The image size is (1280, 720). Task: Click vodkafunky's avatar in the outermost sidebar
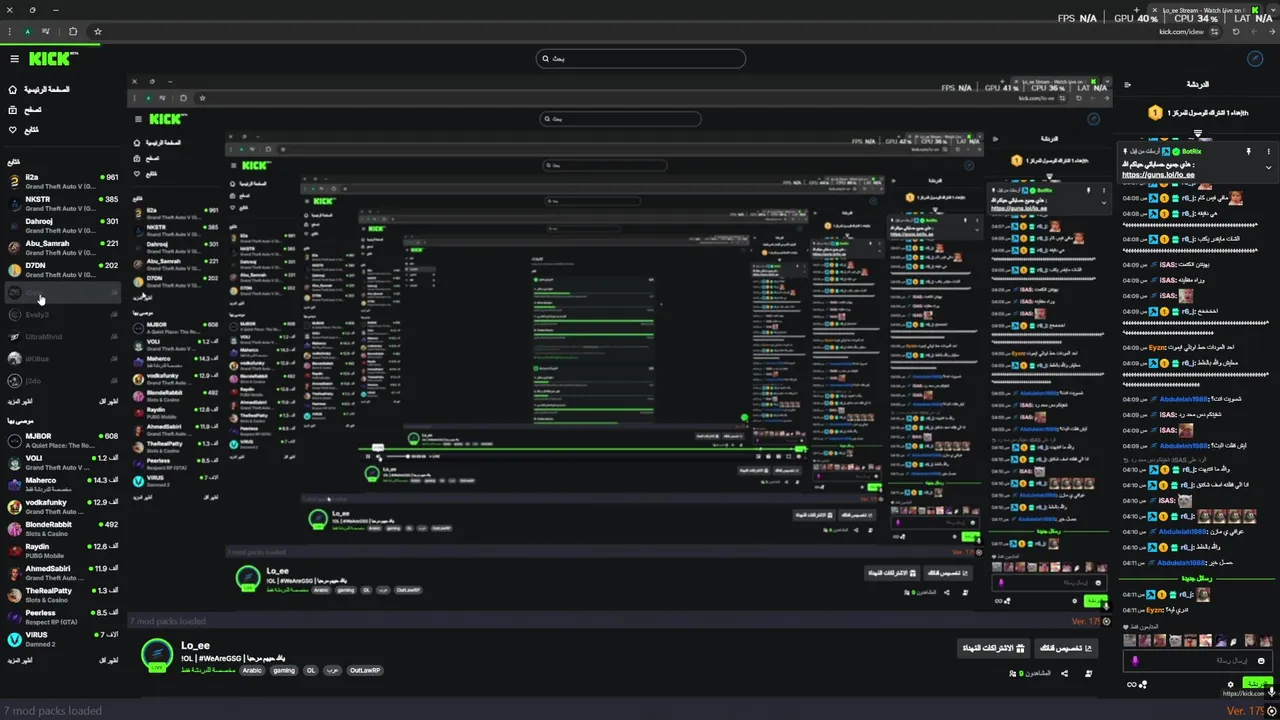point(14,507)
